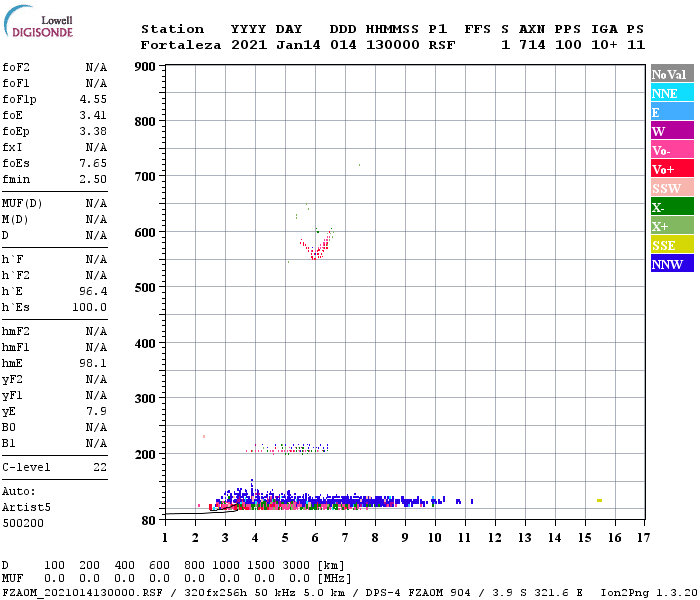This screenshot has width=700, height=600.
Task: Click the h`Es value 100.0
Action: [90, 308]
